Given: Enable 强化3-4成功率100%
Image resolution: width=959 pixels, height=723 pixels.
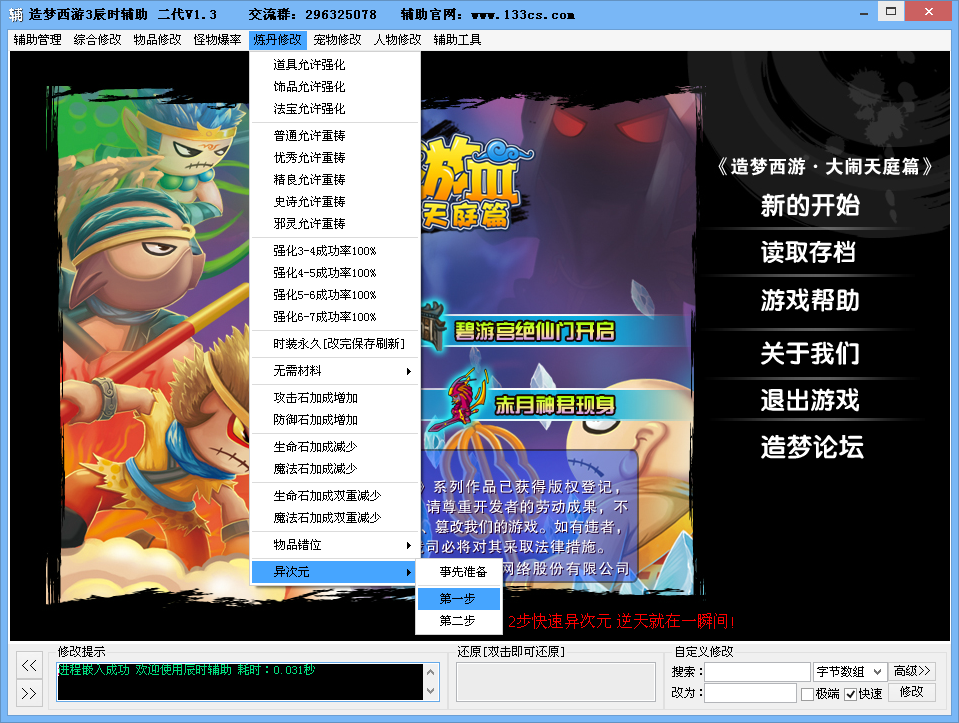Looking at the screenshot, I should 335,251.
